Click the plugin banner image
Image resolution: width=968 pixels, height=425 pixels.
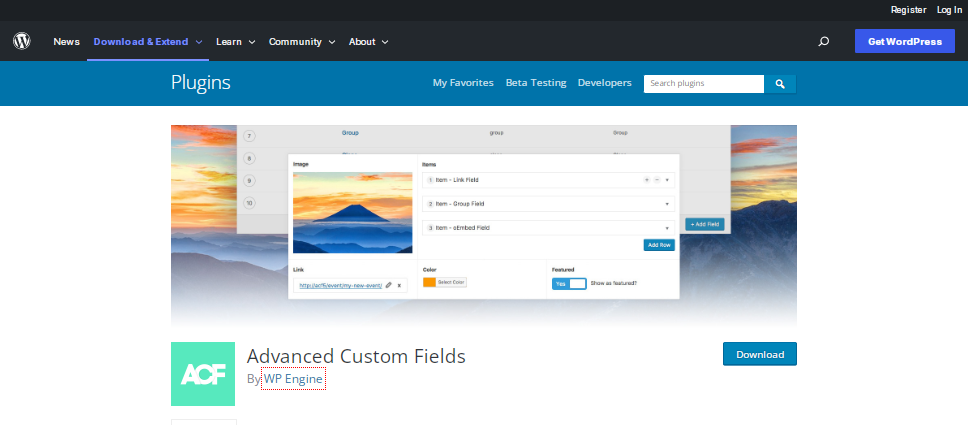tap(484, 225)
